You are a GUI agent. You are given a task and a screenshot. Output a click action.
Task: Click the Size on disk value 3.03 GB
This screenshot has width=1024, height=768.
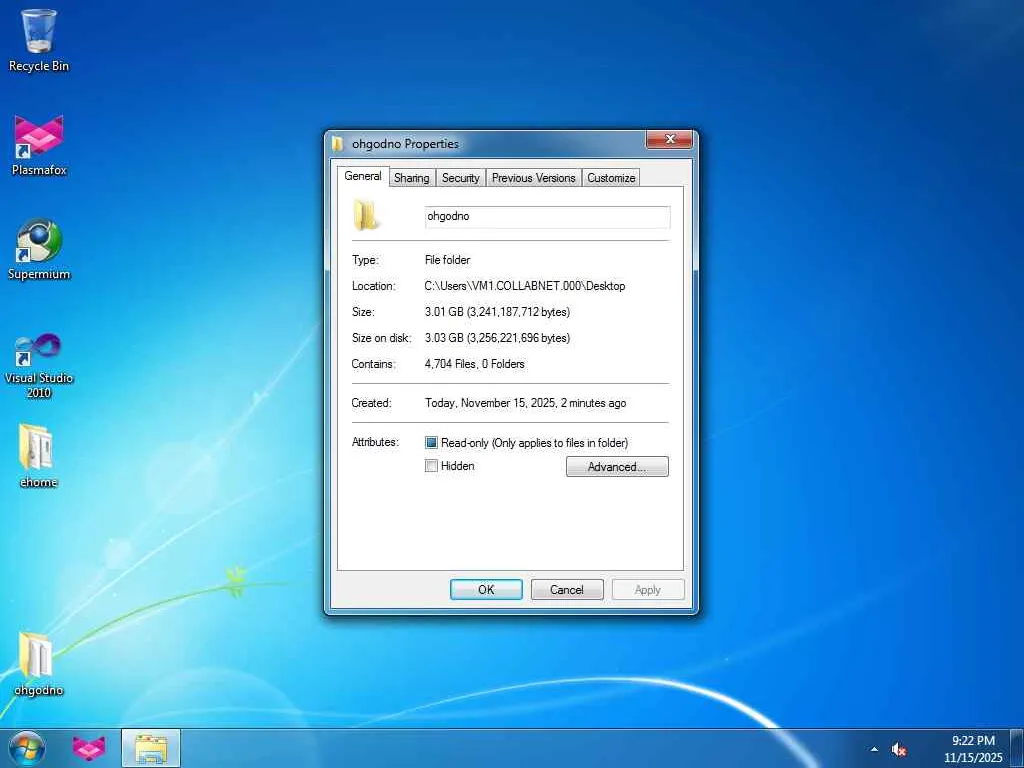497,338
